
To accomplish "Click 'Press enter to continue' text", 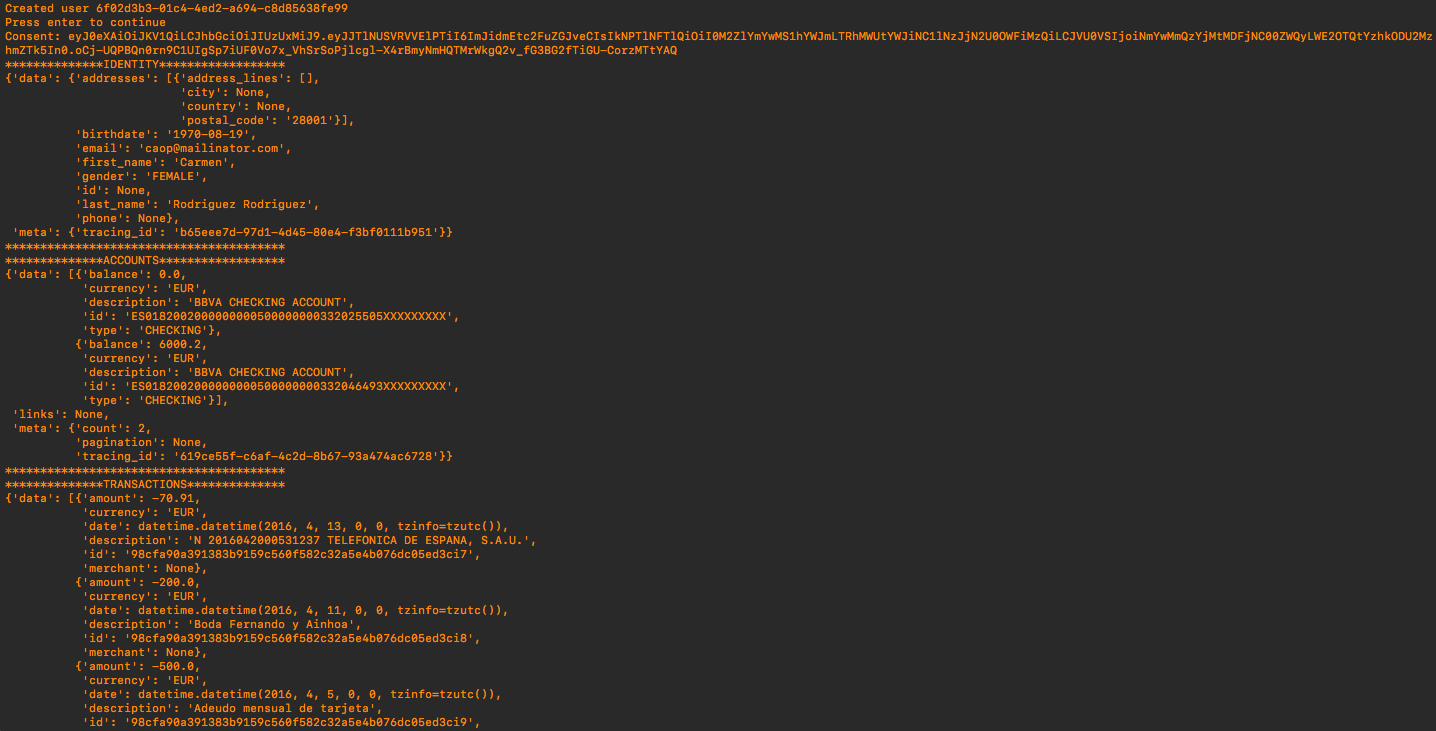I will click(x=86, y=22).
